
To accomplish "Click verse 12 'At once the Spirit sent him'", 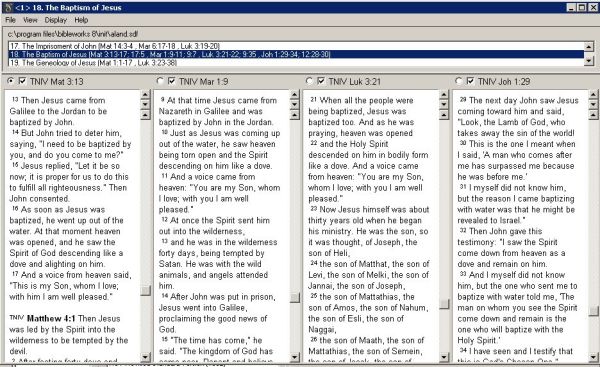I will (220, 220).
